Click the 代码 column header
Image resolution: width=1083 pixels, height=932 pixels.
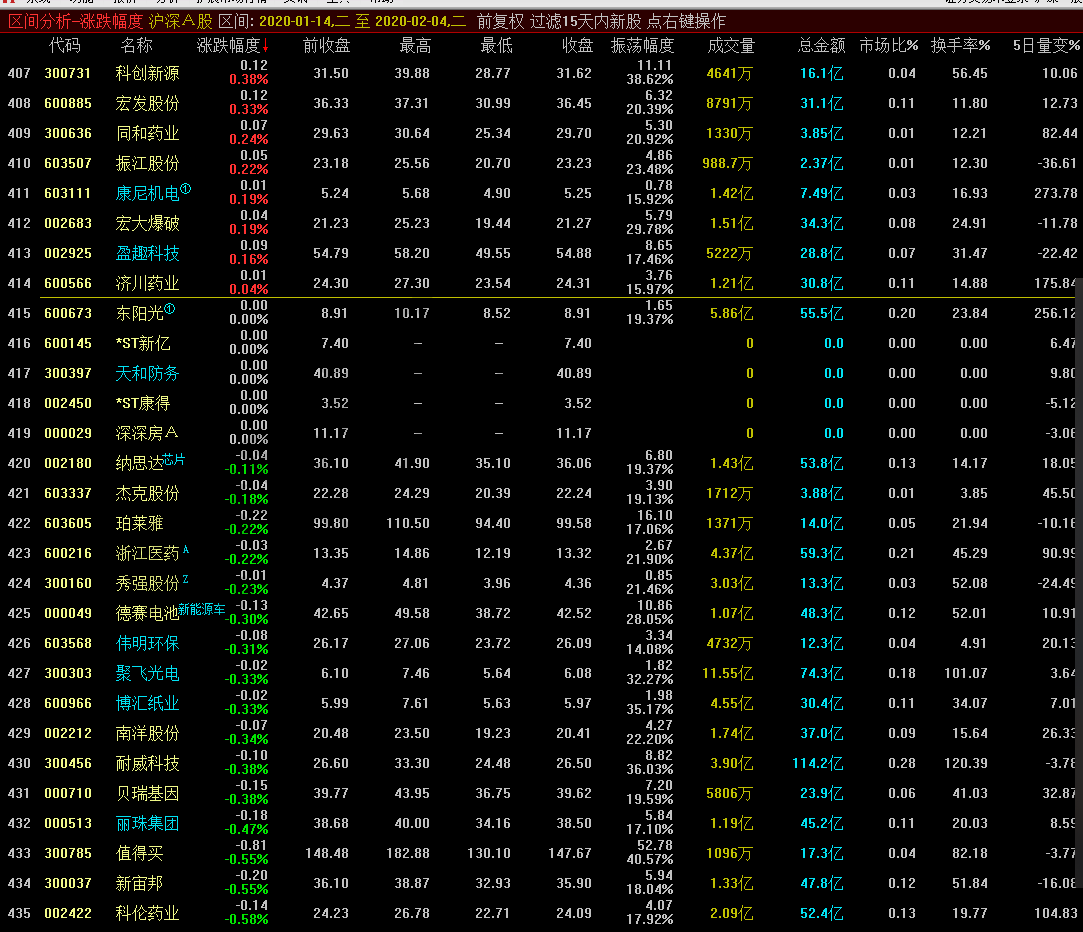coord(65,46)
